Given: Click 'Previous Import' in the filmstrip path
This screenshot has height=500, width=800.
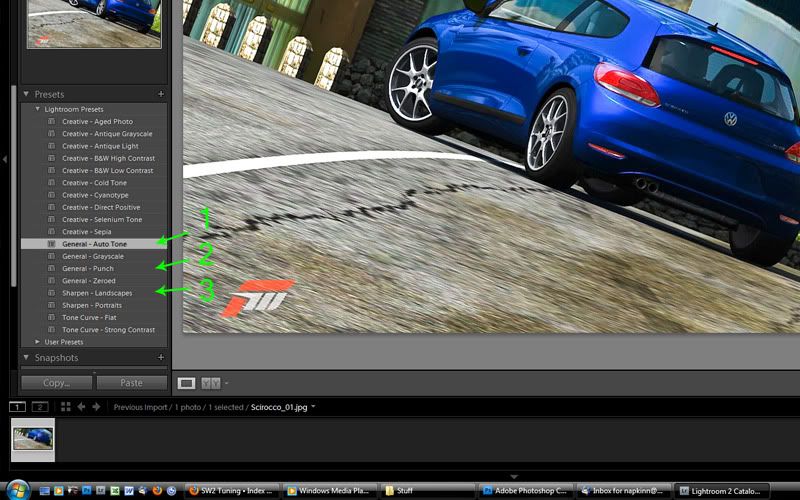Looking at the screenshot, I should pyautogui.click(x=140, y=407).
